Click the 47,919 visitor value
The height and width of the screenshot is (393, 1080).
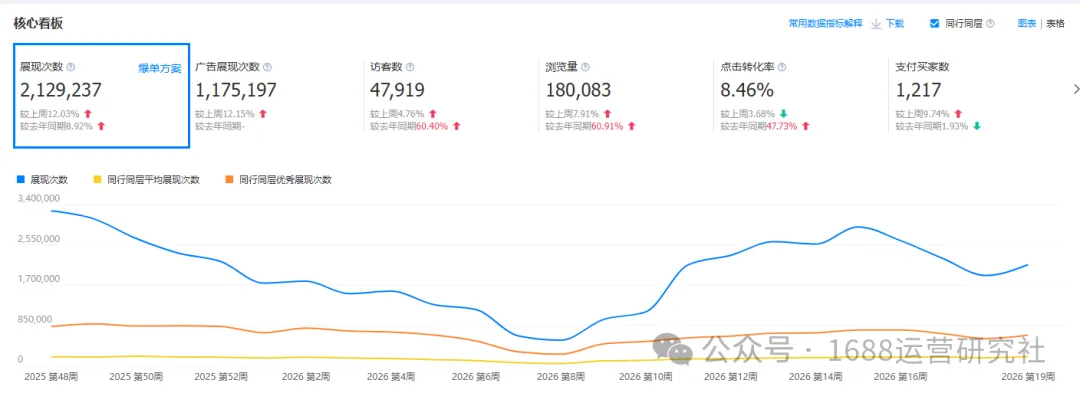coord(397,90)
